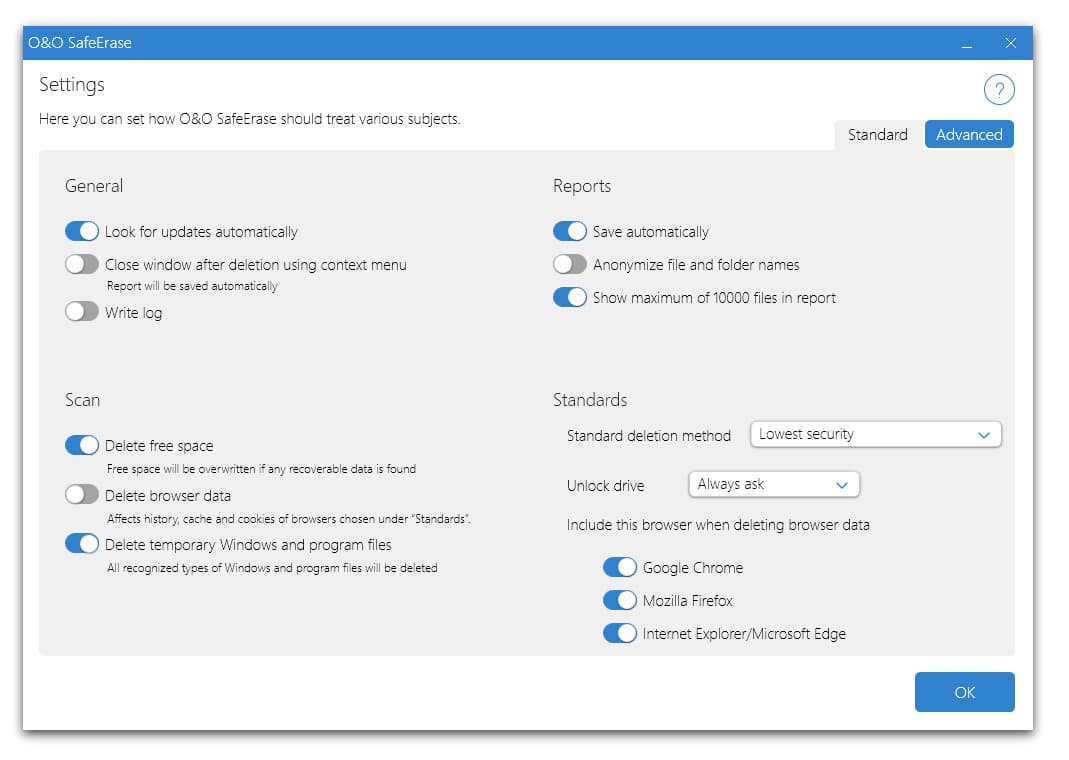The width and height of the screenshot is (1069, 760).
Task: Exclude Google Chrome from browser deletion
Action: tap(620, 568)
